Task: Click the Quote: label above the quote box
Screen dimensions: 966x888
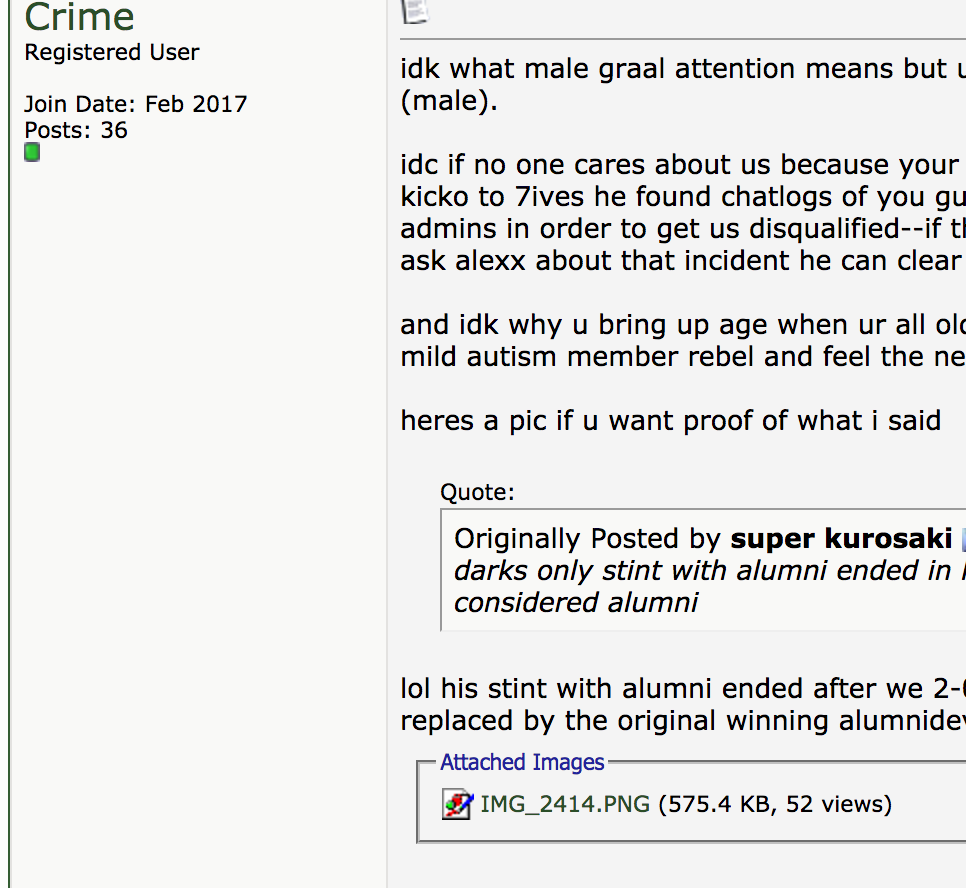Action: (478, 492)
